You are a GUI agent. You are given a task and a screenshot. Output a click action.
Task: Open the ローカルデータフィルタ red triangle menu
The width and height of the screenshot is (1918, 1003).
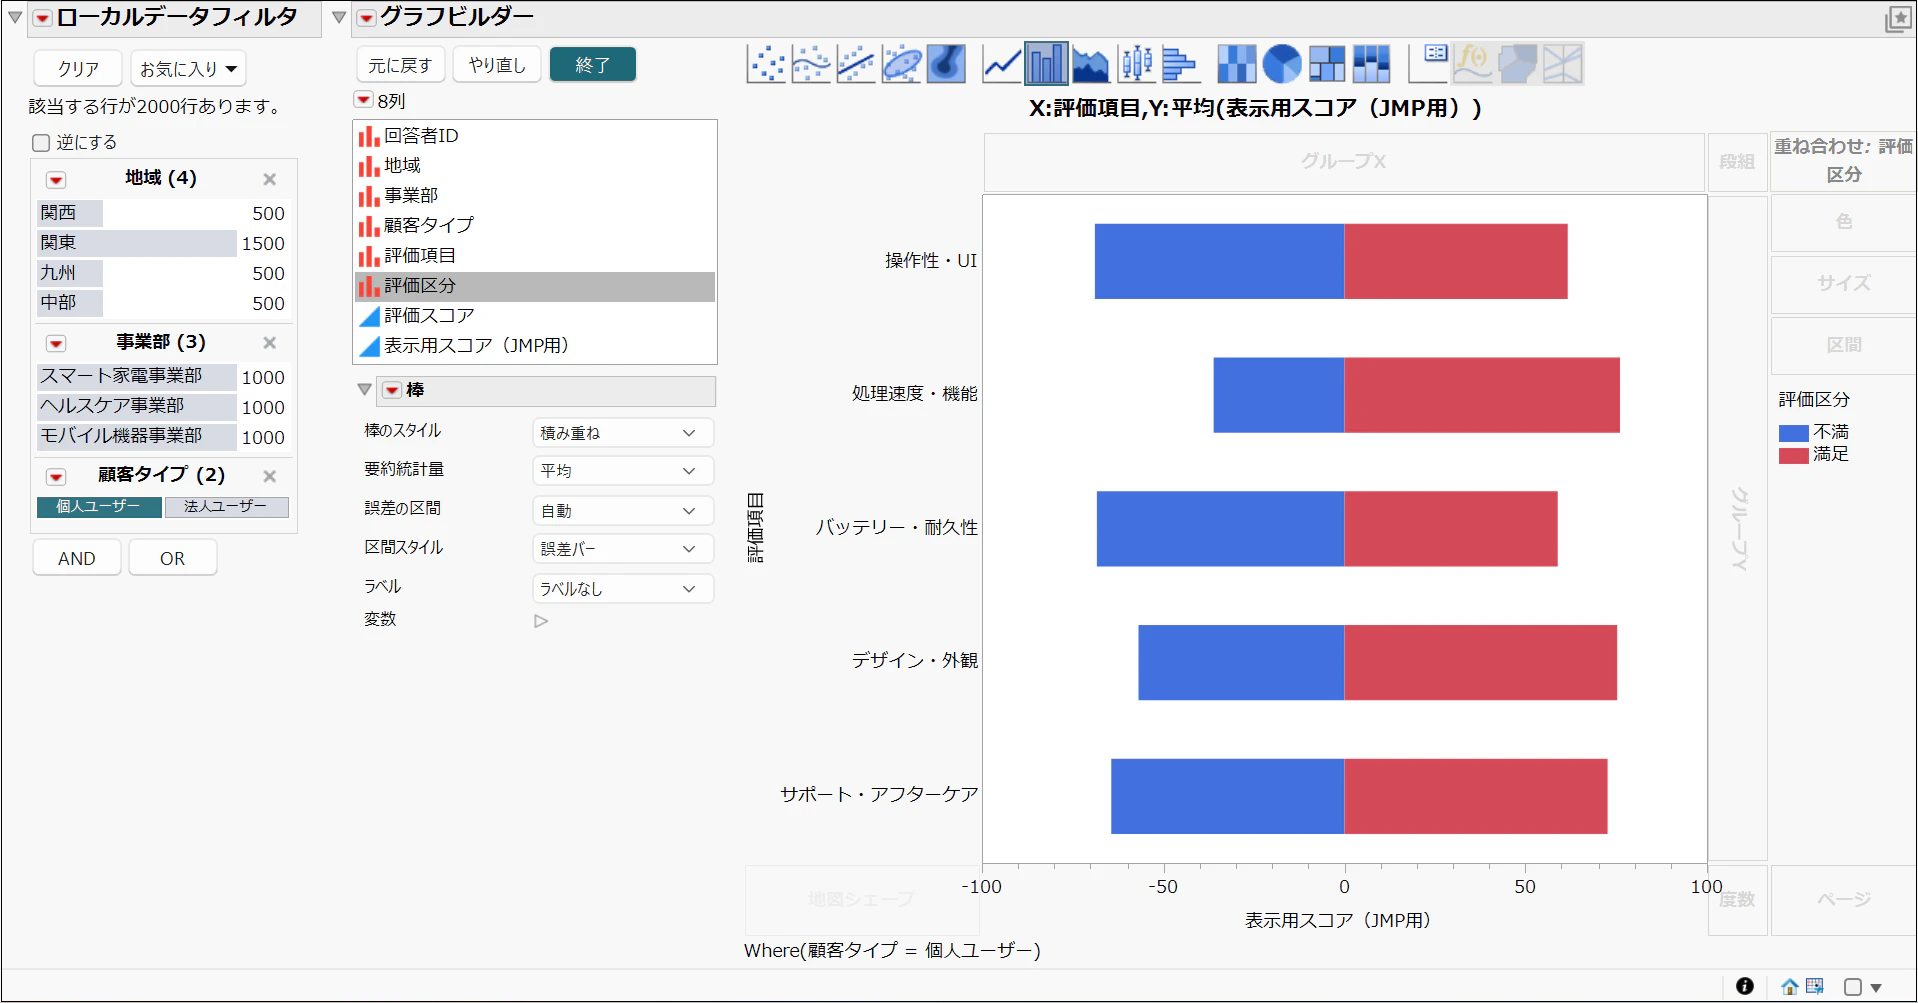point(42,18)
